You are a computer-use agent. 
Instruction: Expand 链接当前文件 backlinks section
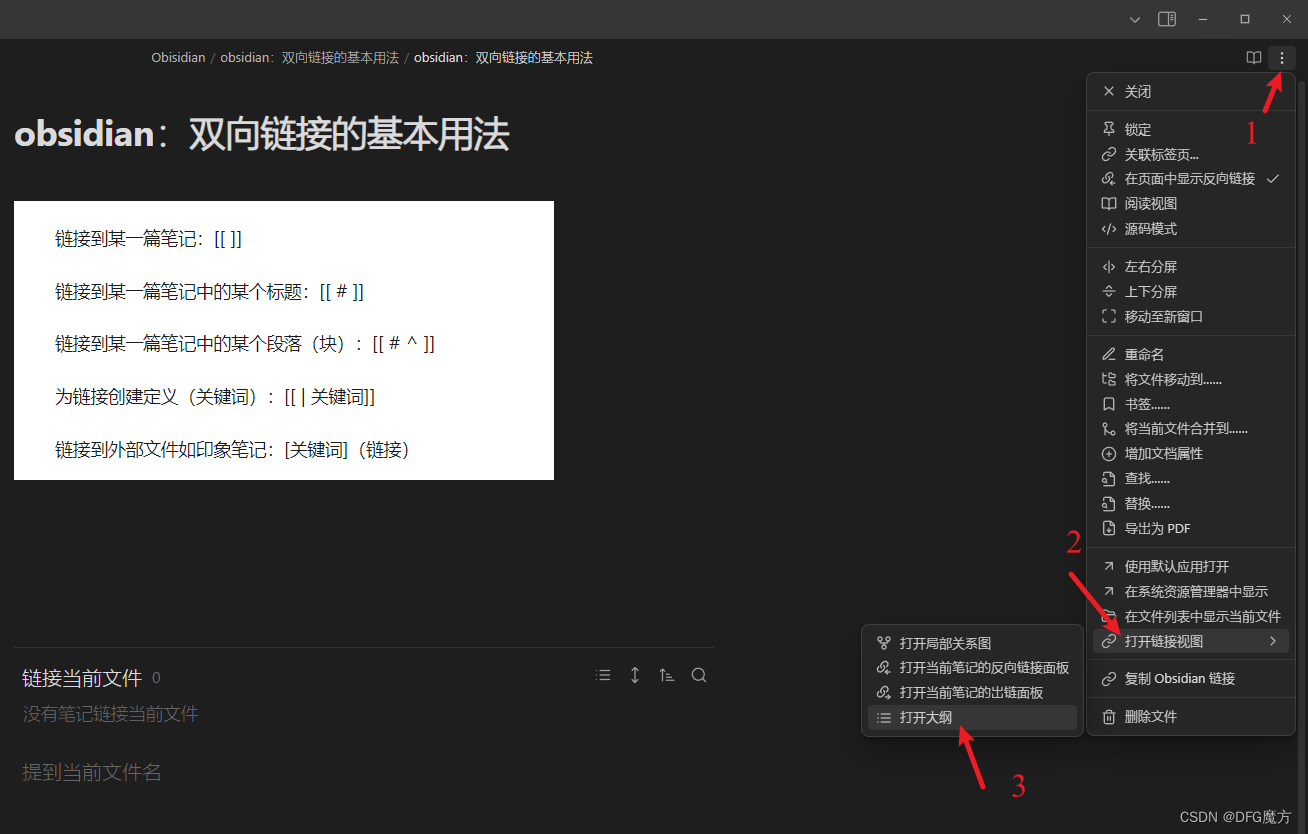[82, 678]
